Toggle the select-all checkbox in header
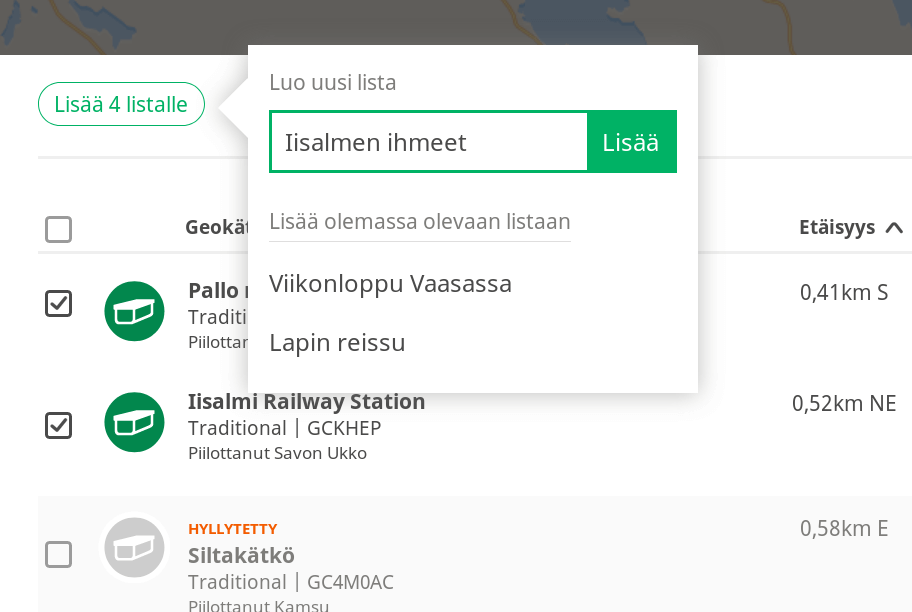 (x=59, y=229)
